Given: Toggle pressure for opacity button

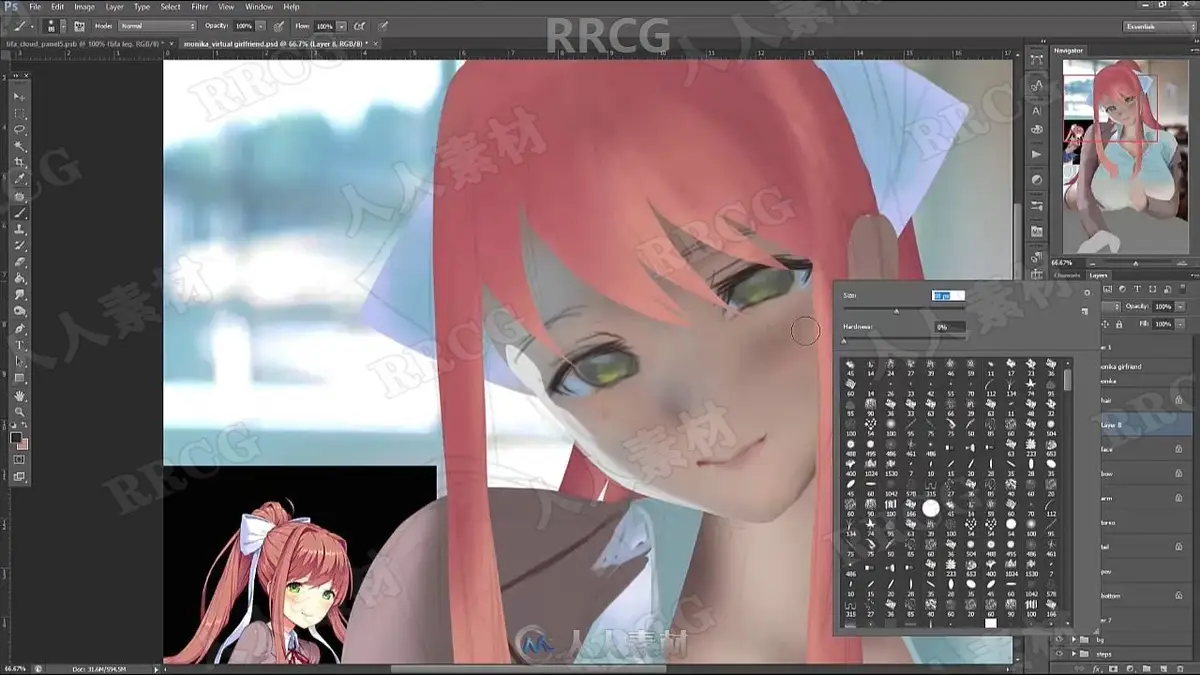Looking at the screenshot, I should click(x=278, y=25).
